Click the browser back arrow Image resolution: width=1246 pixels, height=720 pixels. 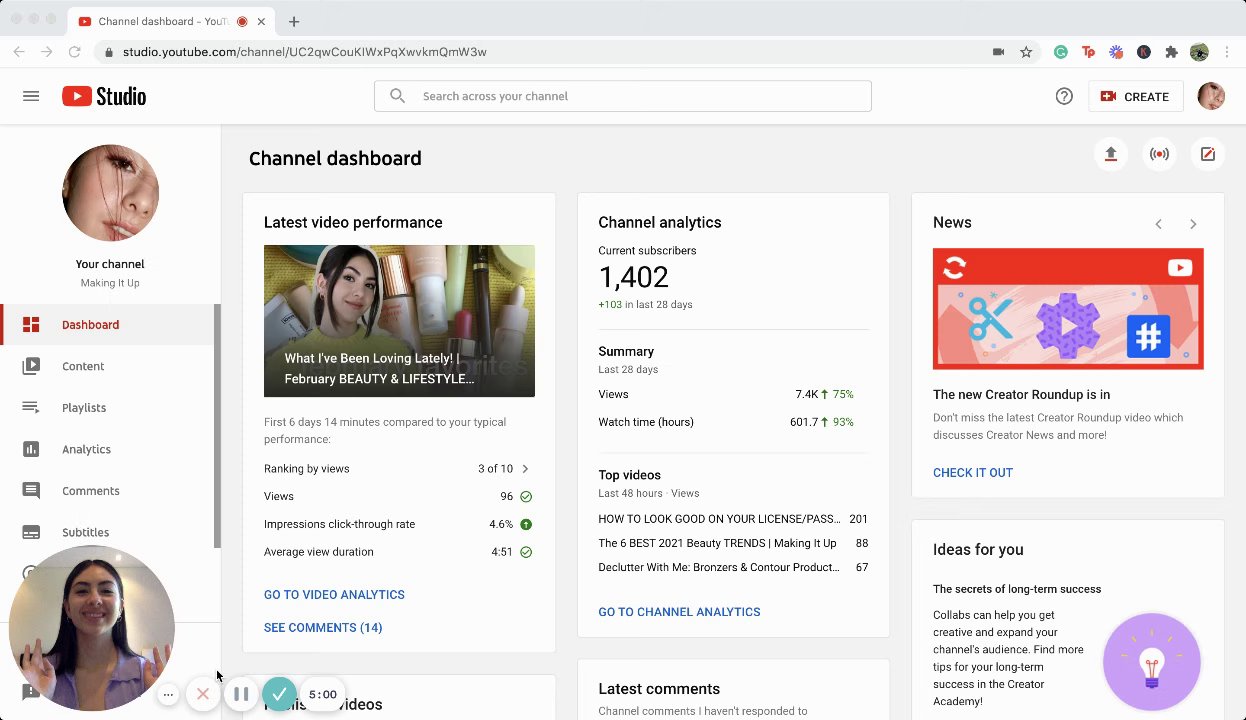pyautogui.click(x=18, y=52)
